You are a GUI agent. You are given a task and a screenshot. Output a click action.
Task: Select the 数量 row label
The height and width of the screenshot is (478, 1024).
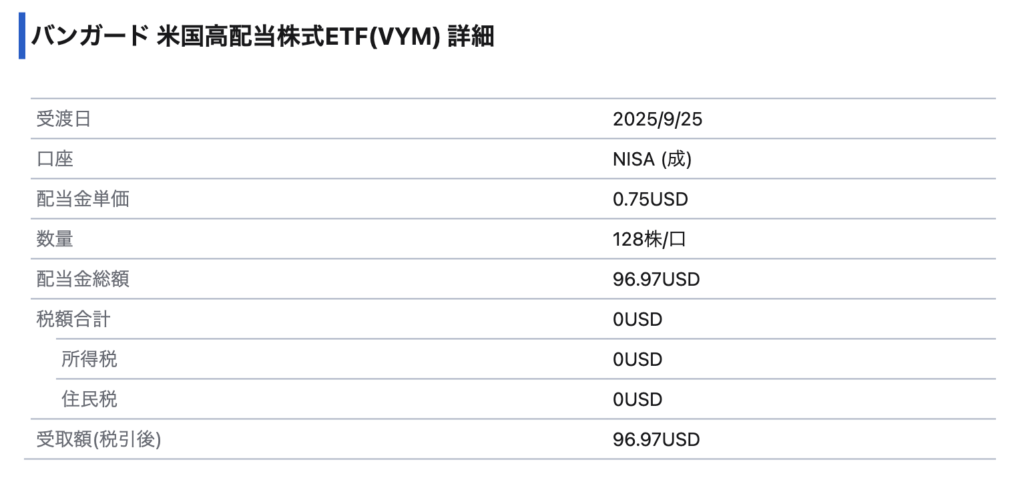point(54,239)
